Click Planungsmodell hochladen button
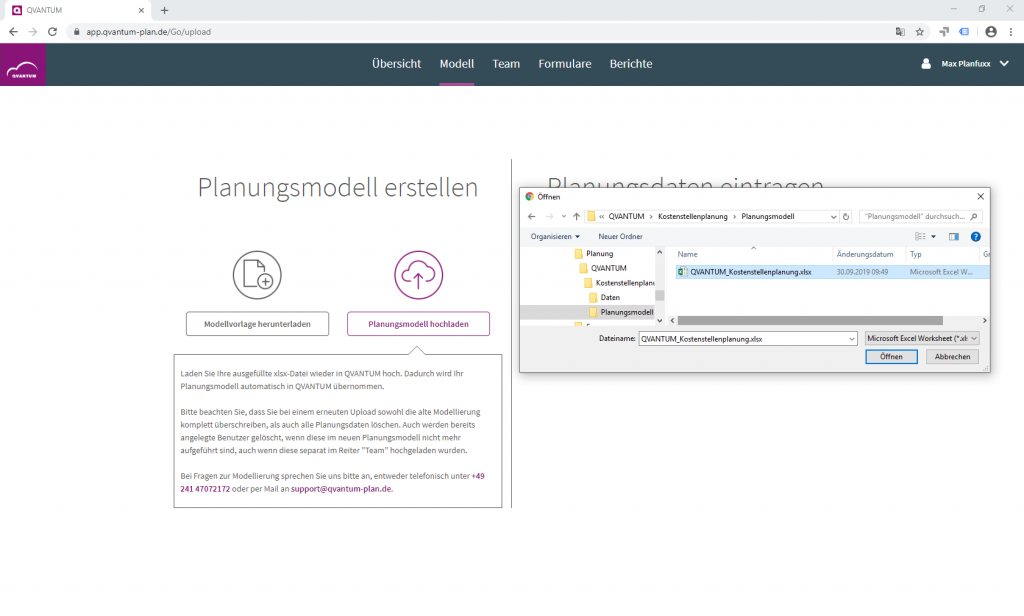1024x616 pixels. coord(419,324)
